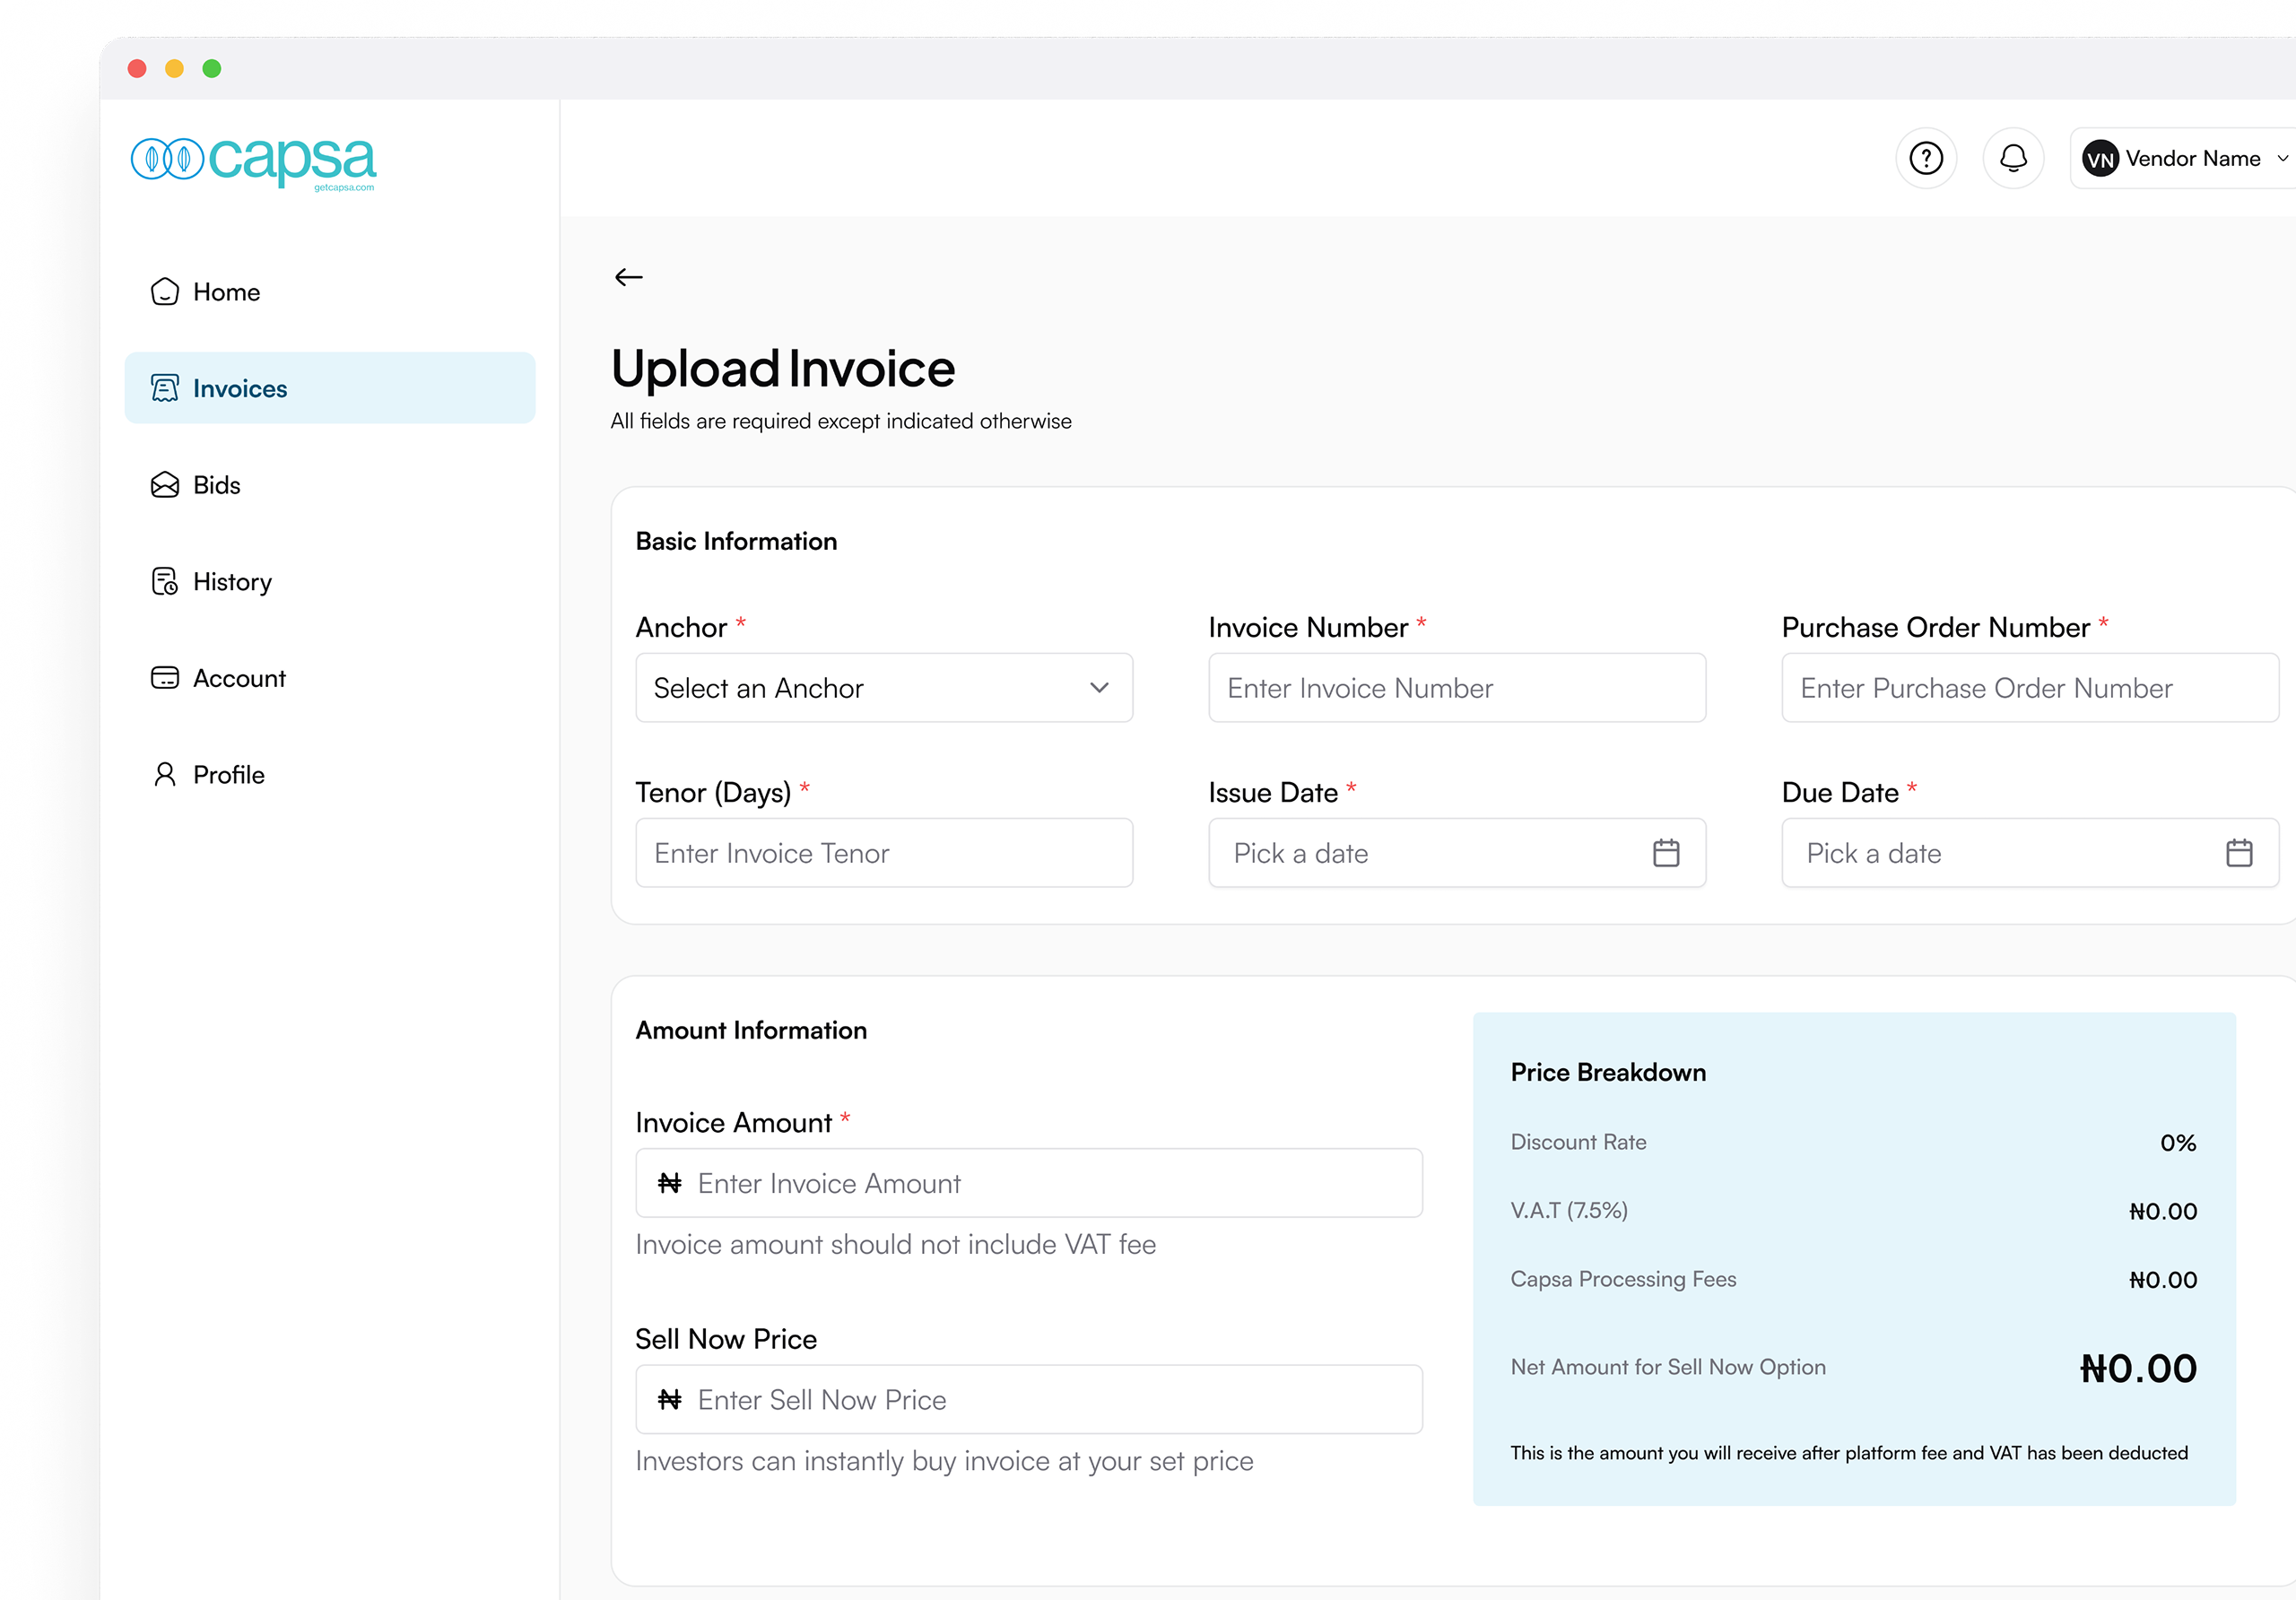The image size is (2296, 1600).
Task: Click 'All fields are required except indicated otherwise'
Action: tap(841, 421)
